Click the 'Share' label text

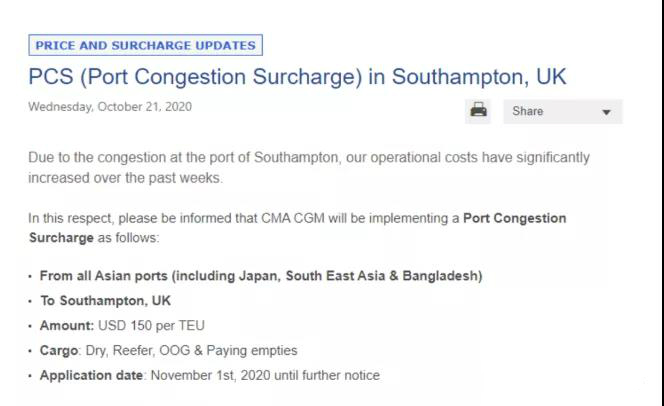[528, 111]
